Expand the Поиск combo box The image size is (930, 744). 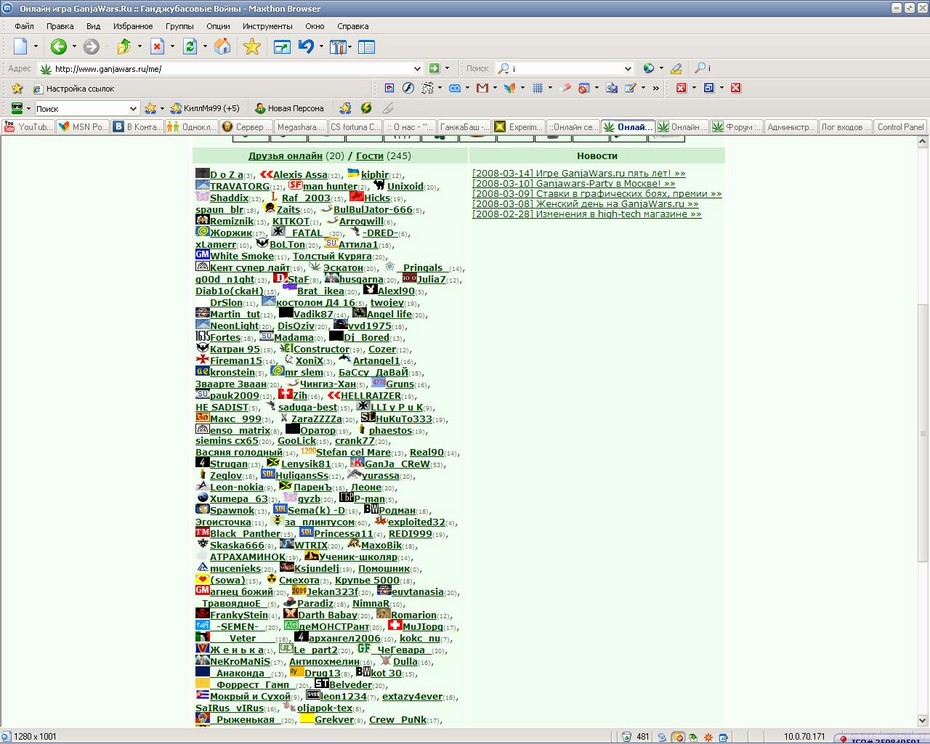pyautogui.click(x=133, y=109)
